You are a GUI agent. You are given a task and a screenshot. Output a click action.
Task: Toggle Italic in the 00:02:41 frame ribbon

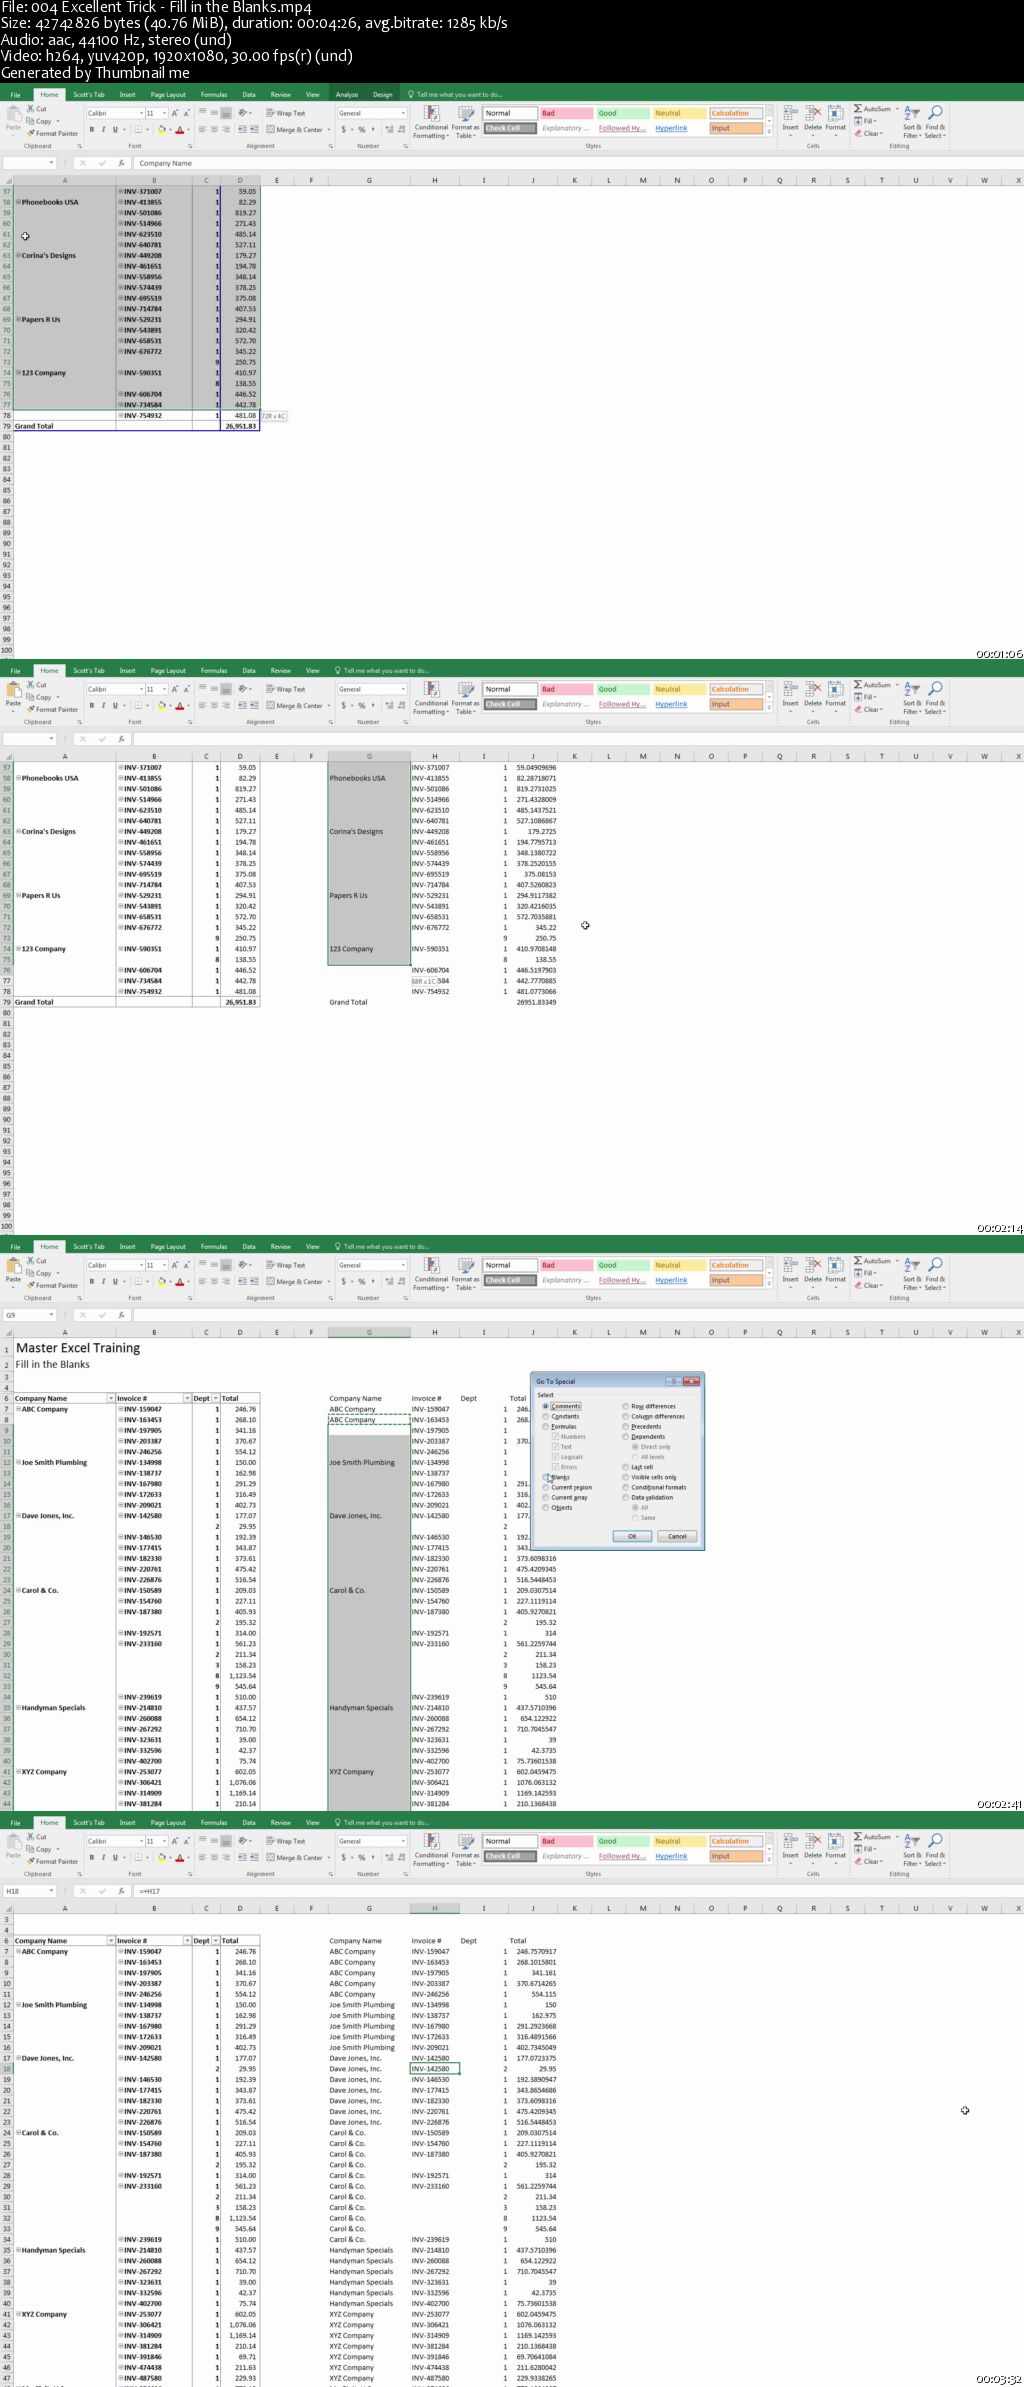(103, 1282)
